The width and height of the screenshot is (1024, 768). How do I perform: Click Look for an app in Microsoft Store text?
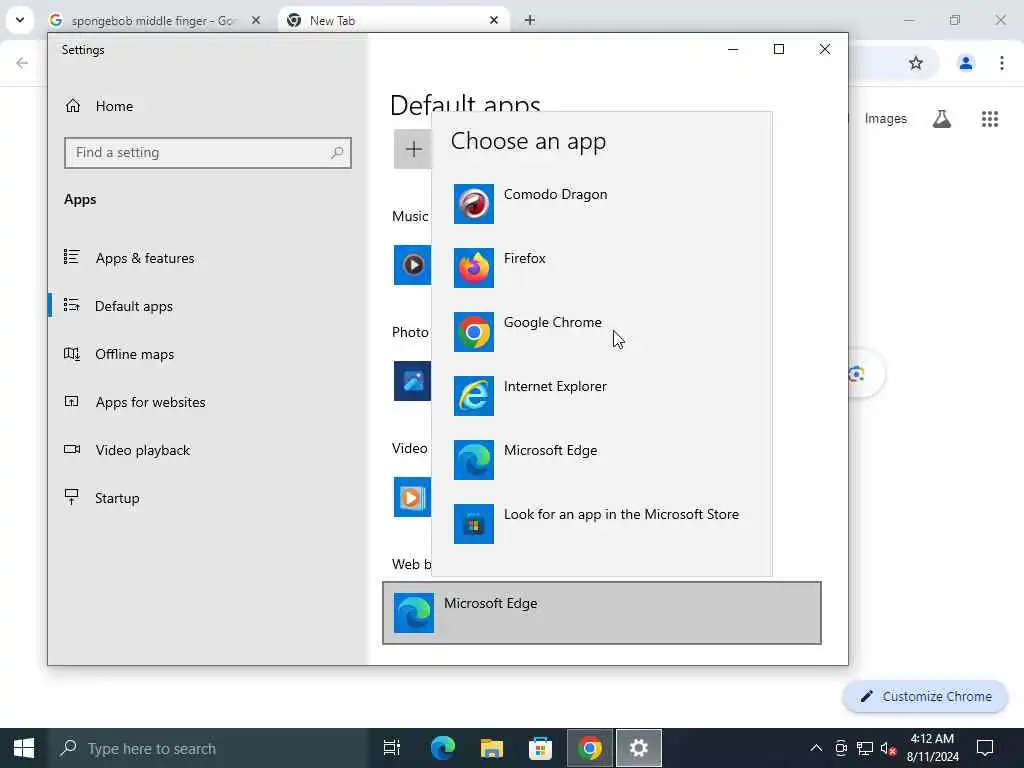tap(621, 514)
